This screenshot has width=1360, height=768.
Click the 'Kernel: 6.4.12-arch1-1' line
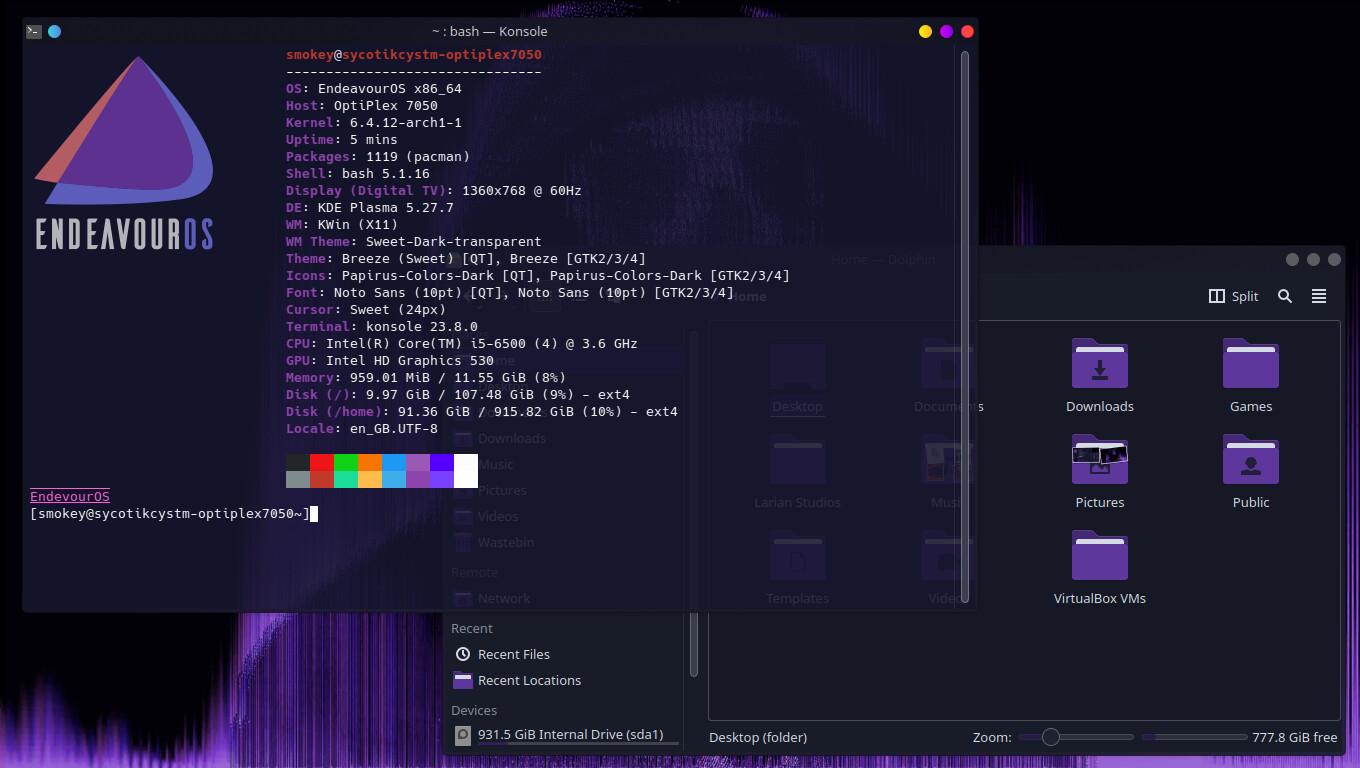[x=374, y=122]
